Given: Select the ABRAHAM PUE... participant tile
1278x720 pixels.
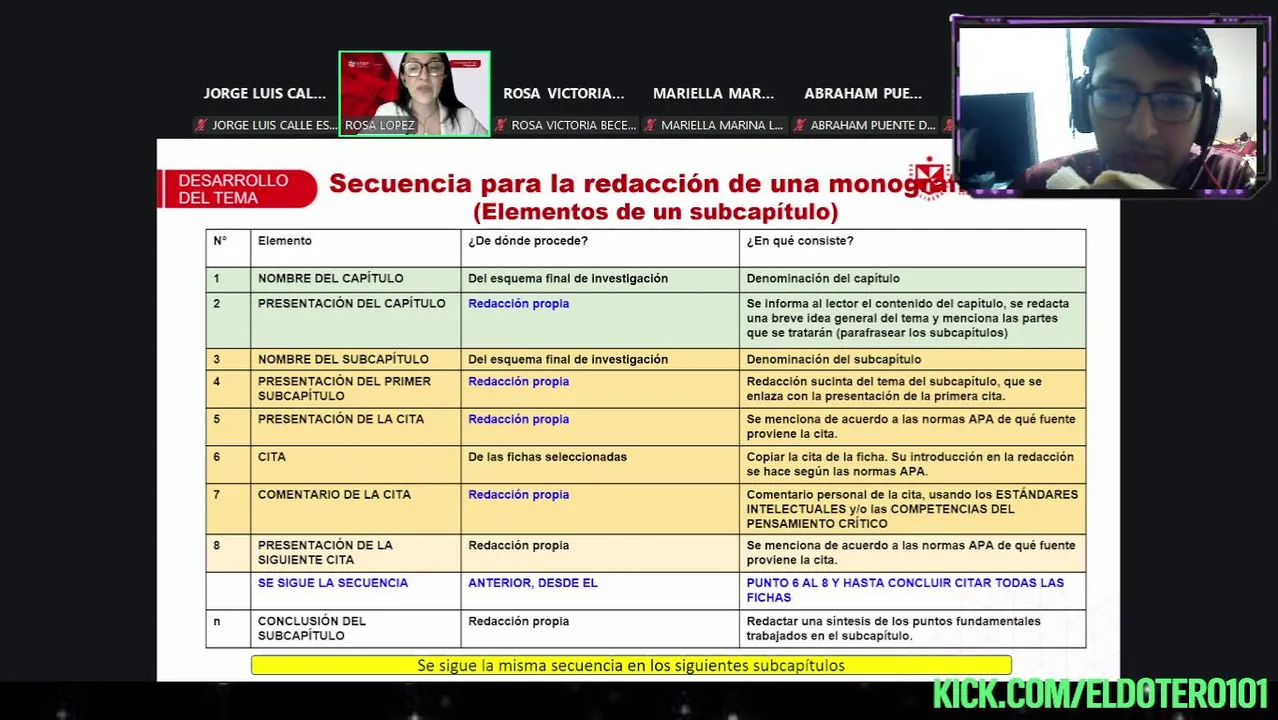Looking at the screenshot, I should (863, 94).
